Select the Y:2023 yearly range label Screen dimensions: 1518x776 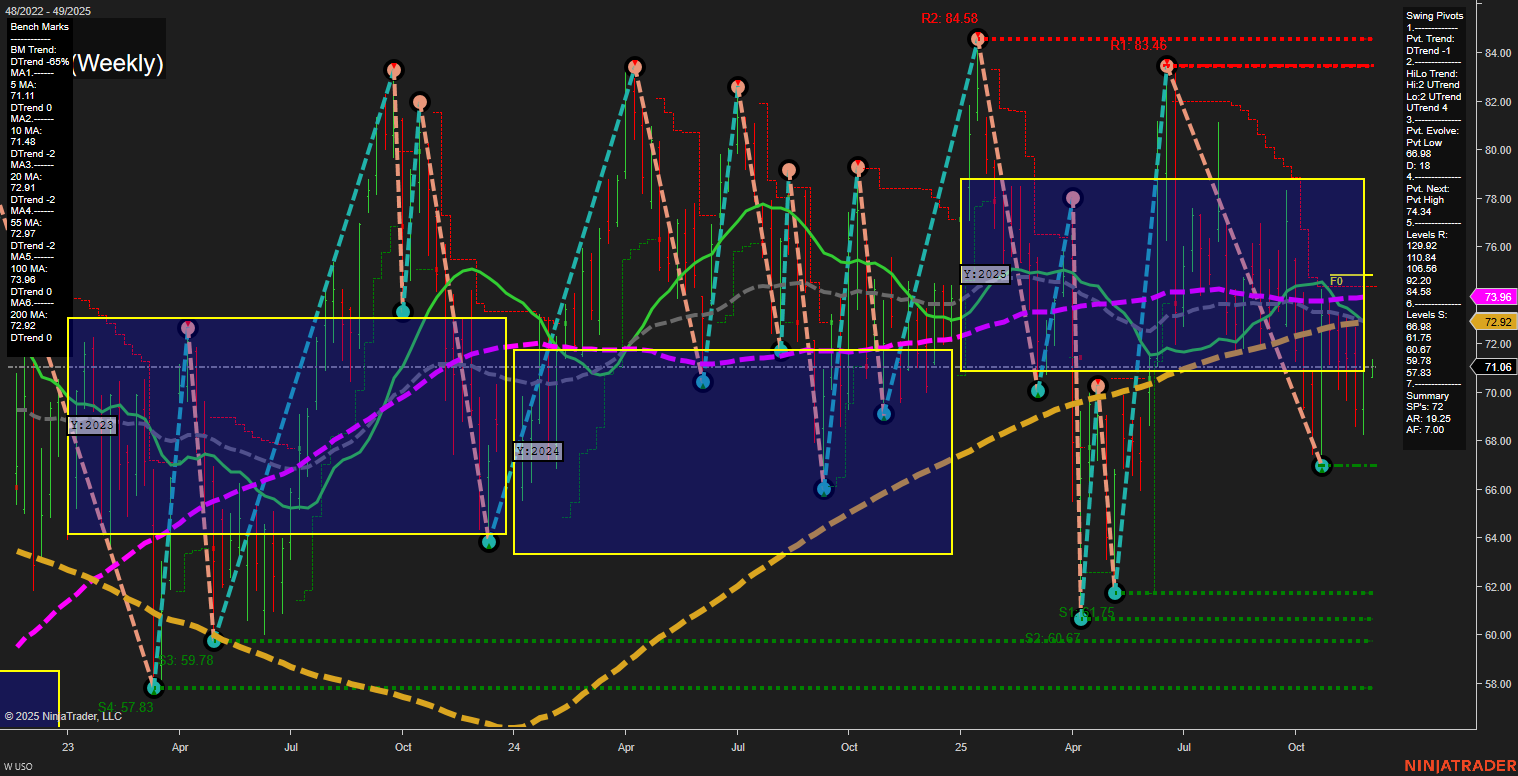[93, 426]
